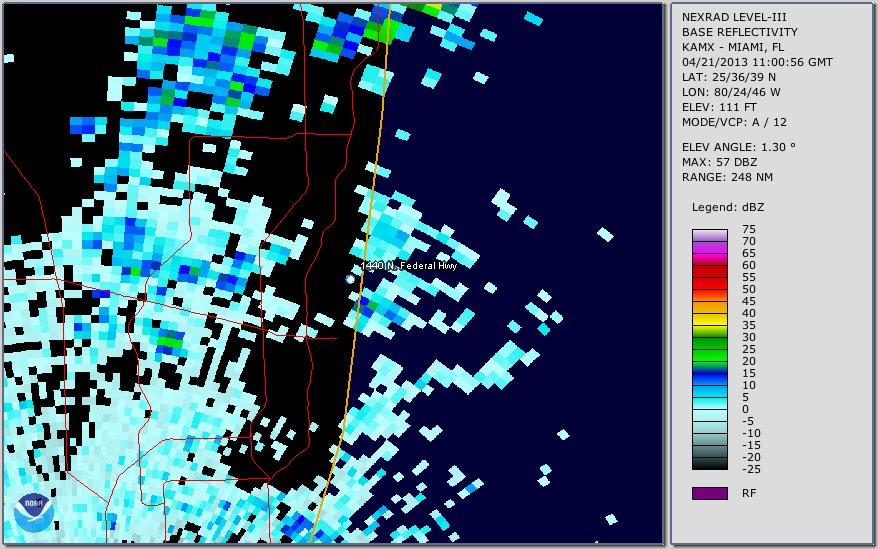The height and width of the screenshot is (549, 878).
Task: Click the LON: 80/24/46 W line
Action: point(731,92)
